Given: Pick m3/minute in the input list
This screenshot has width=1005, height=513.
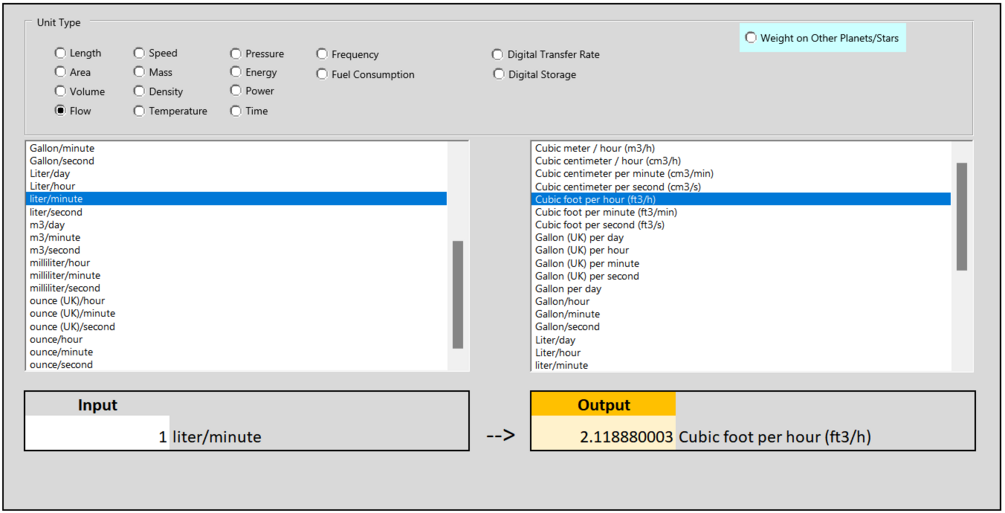Looking at the screenshot, I should click(x=236, y=237).
